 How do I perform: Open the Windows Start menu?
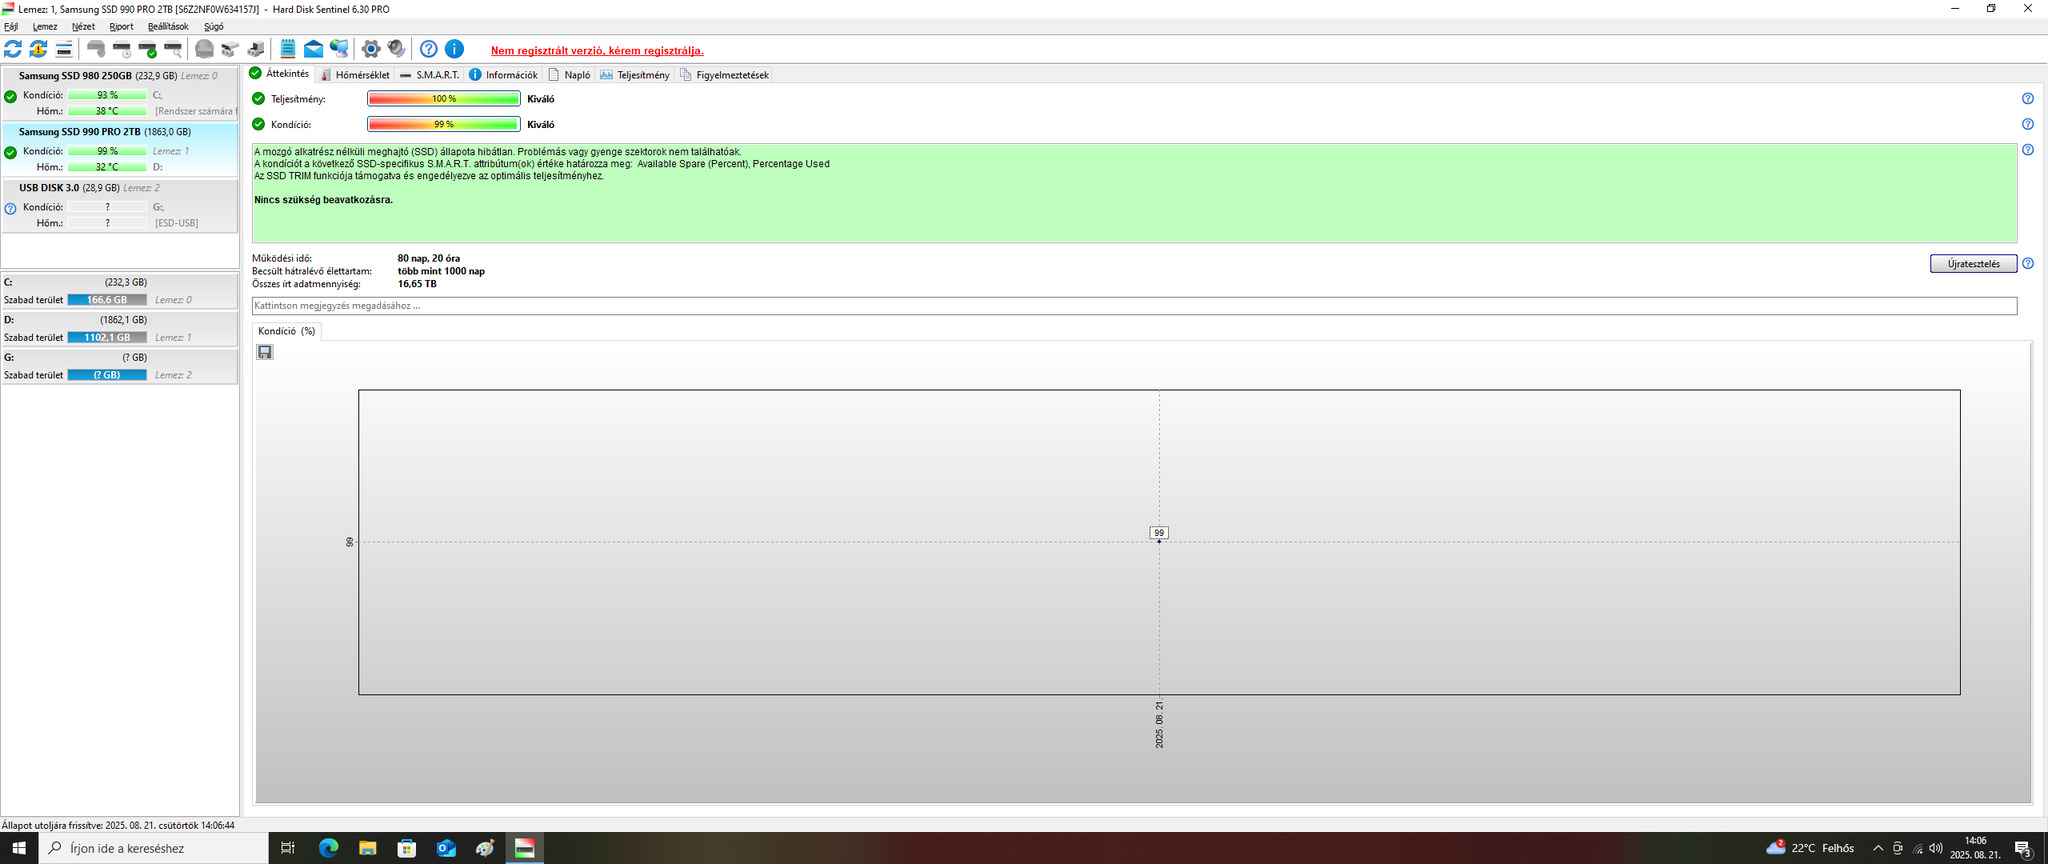click(19, 848)
